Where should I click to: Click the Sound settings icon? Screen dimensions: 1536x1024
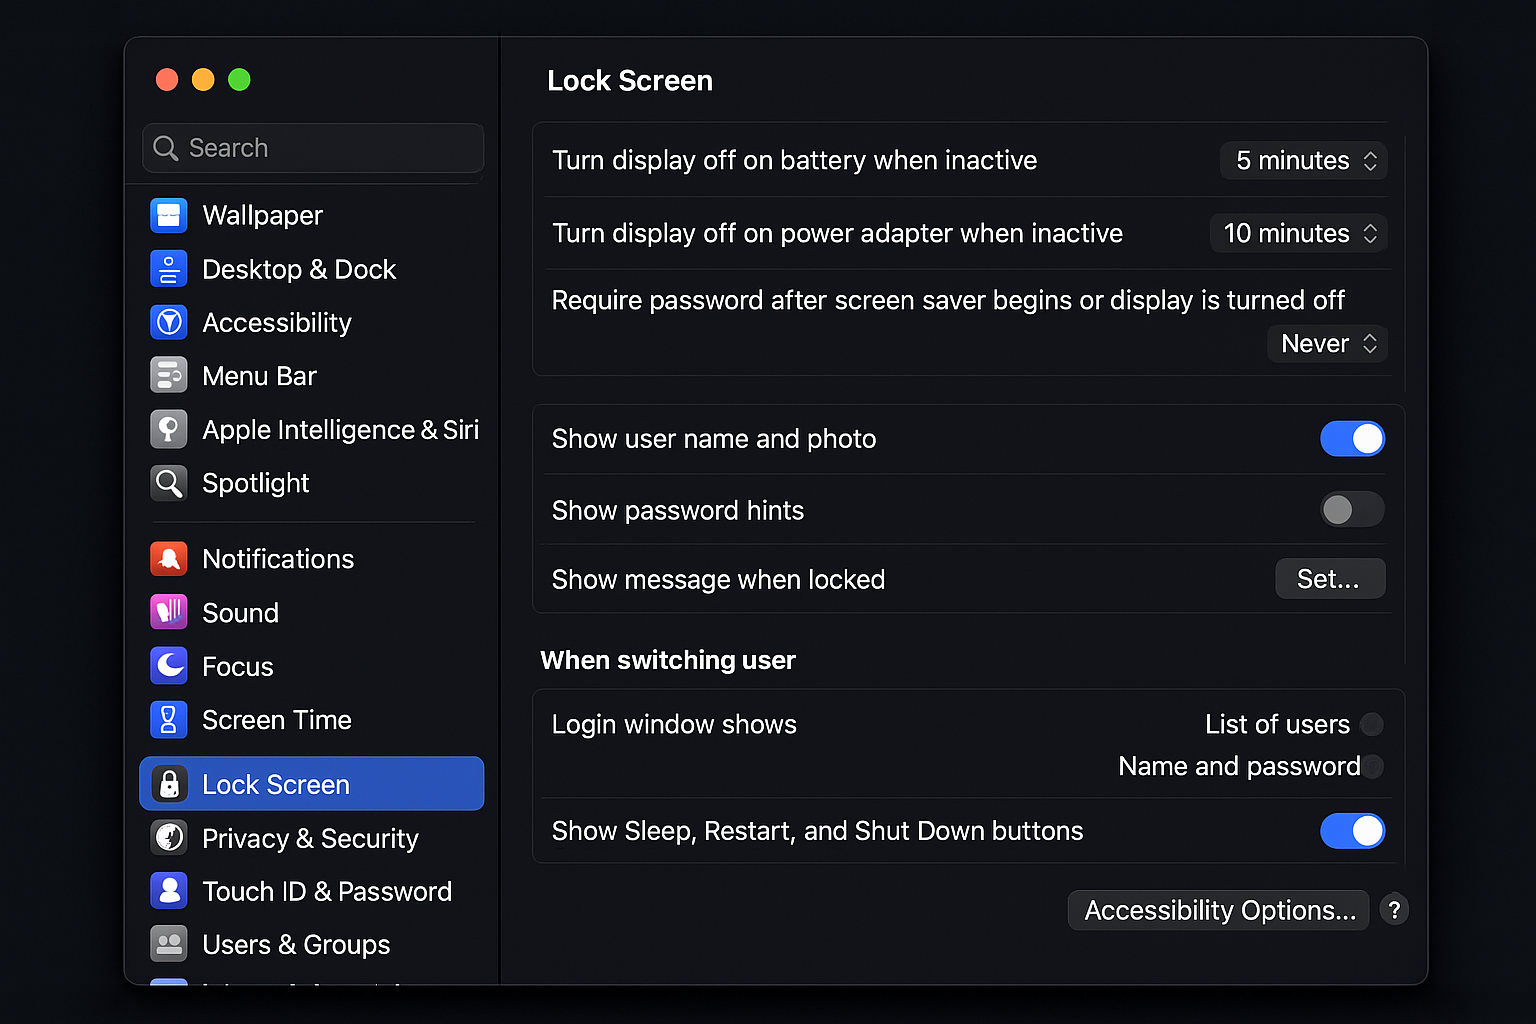(x=169, y=612)
